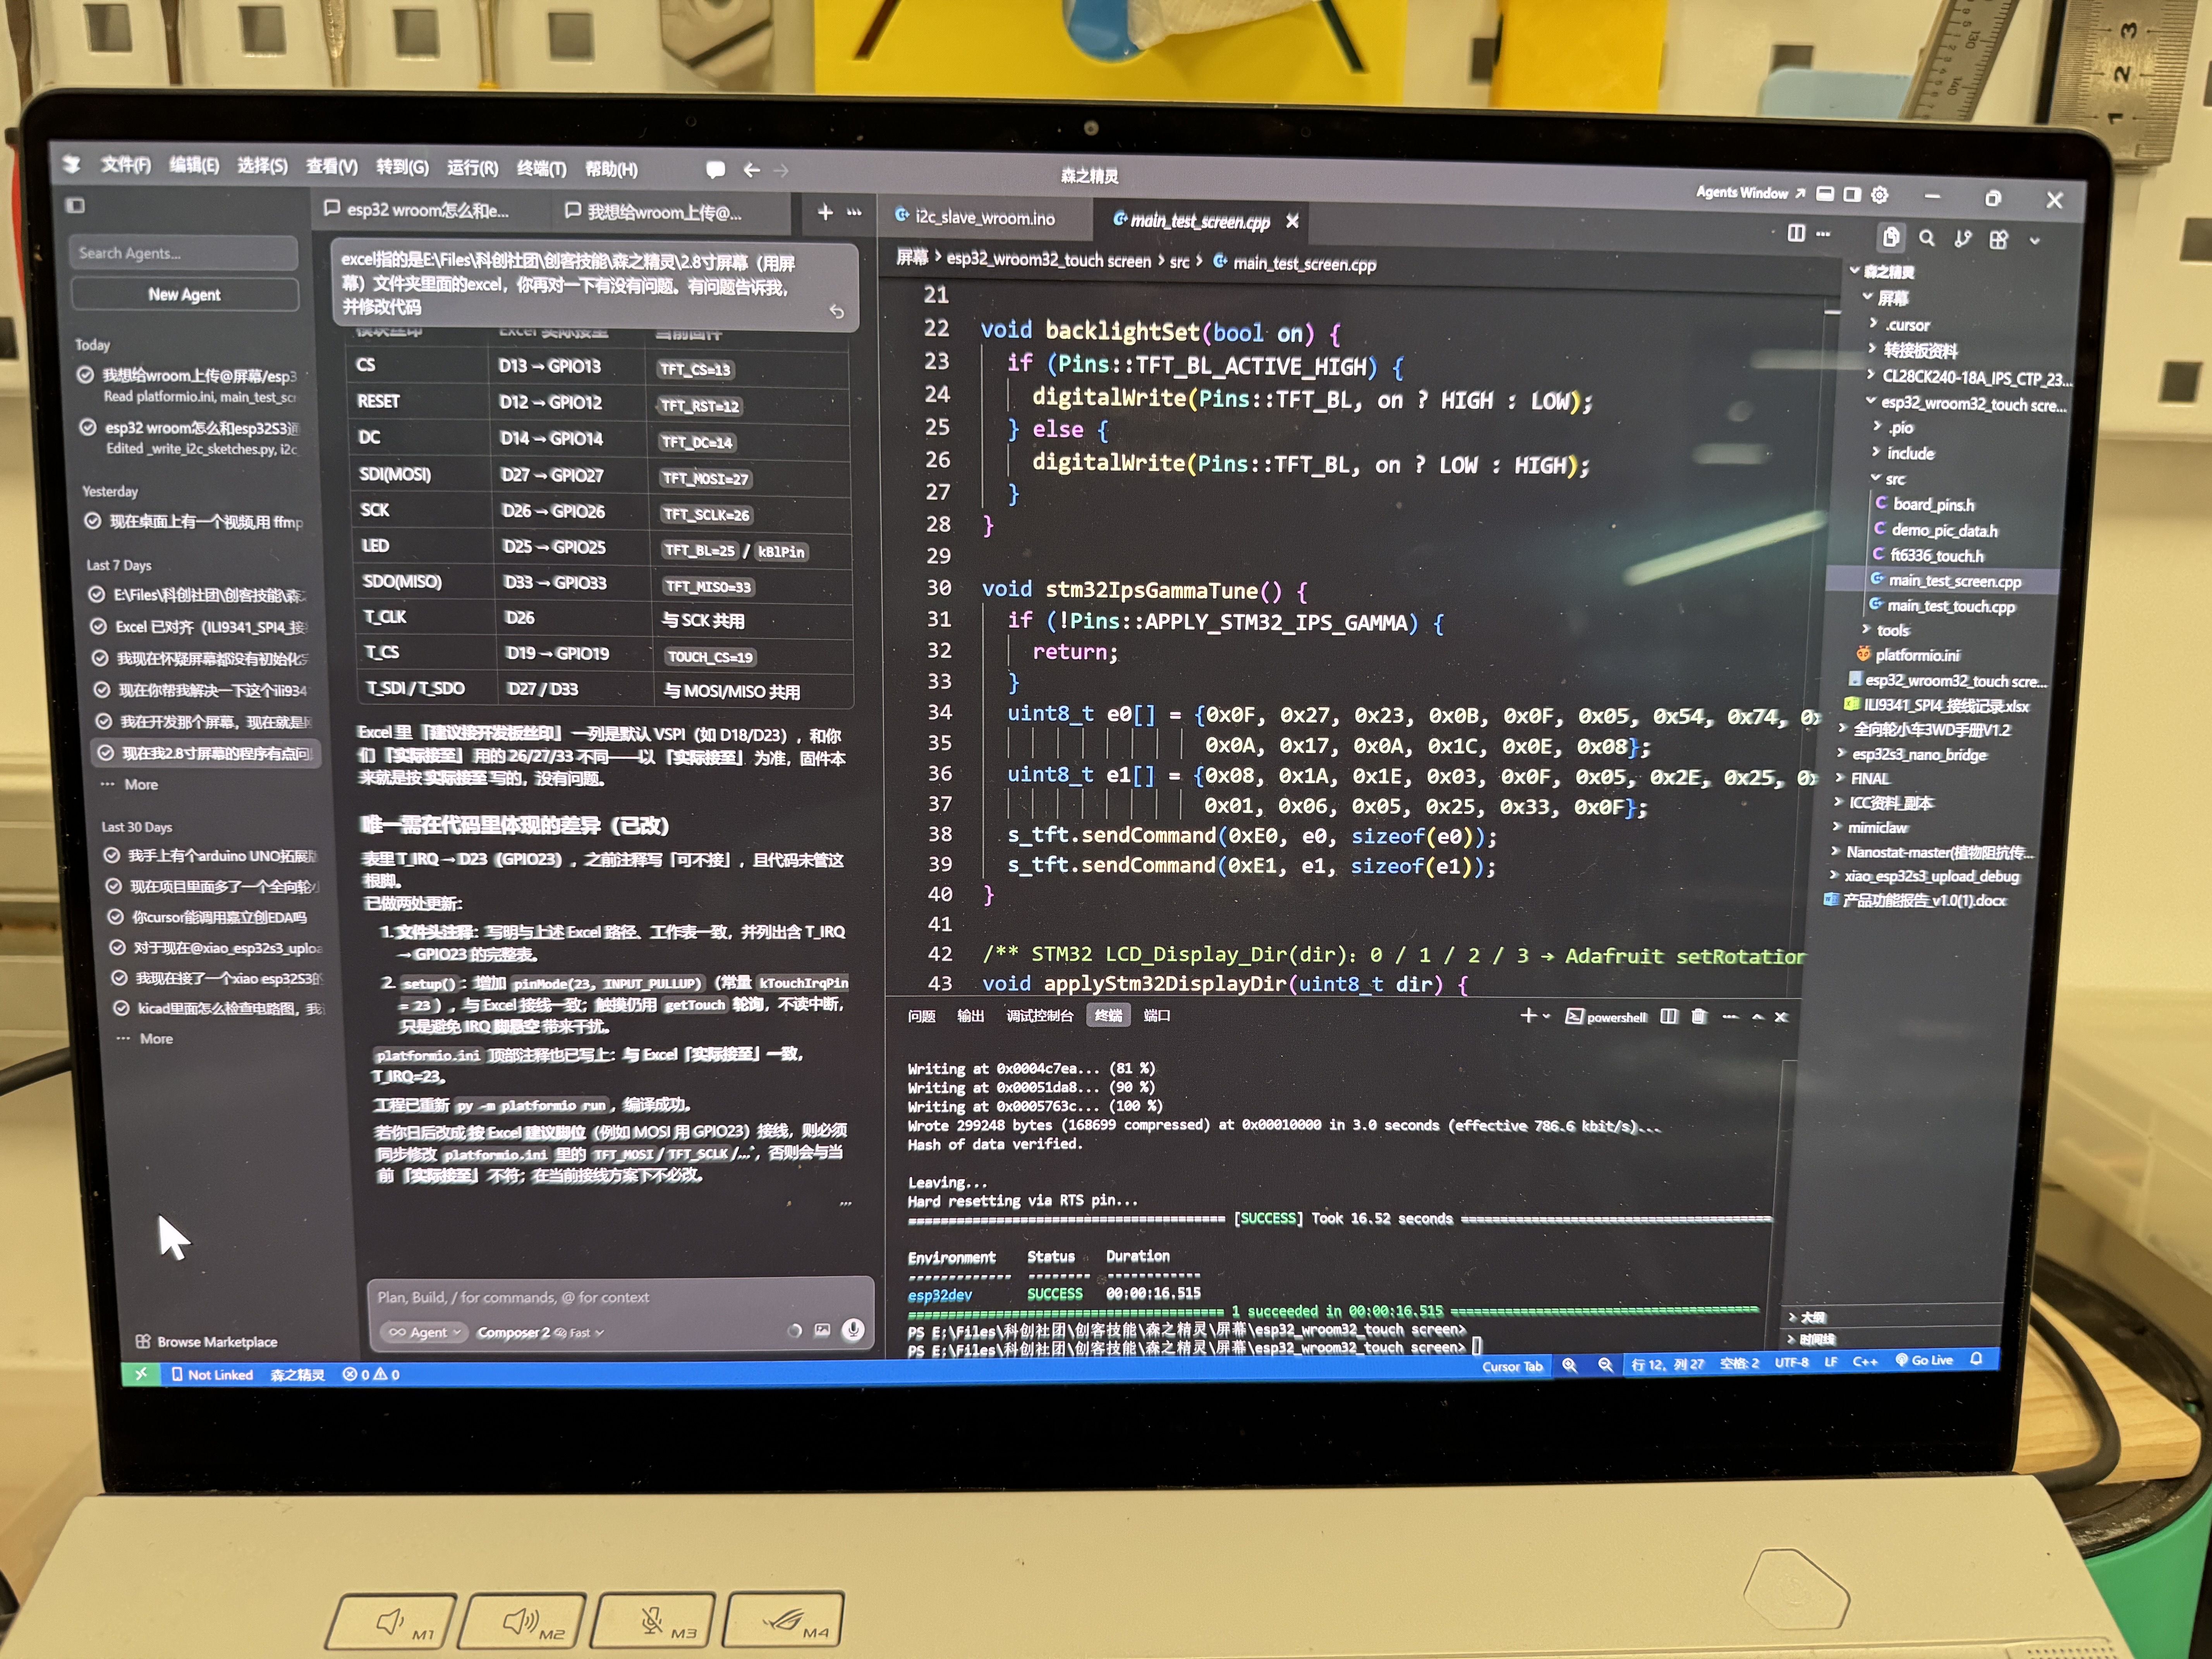Open ft6336_touch.h in the explorer
Viewport: 2212px width, 1659px height.
1928,555
